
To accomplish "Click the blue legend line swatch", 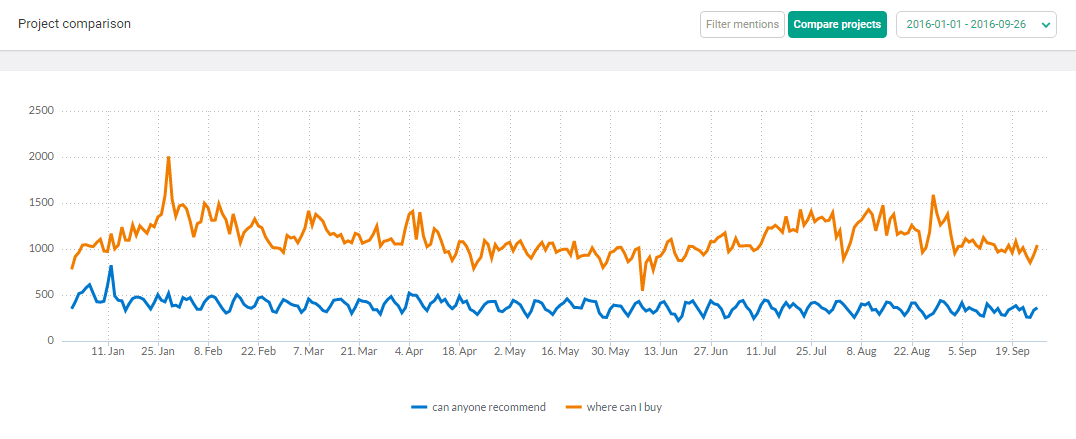I will [419, 407].
